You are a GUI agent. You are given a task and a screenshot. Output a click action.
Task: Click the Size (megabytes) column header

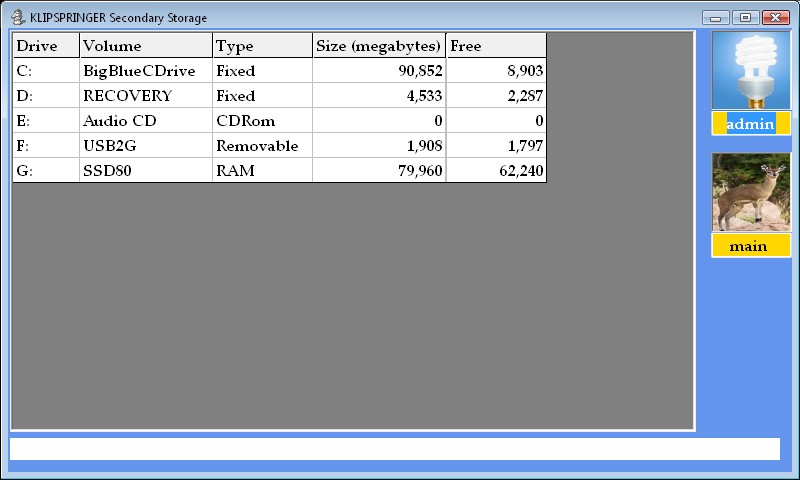tap(379, 46)
